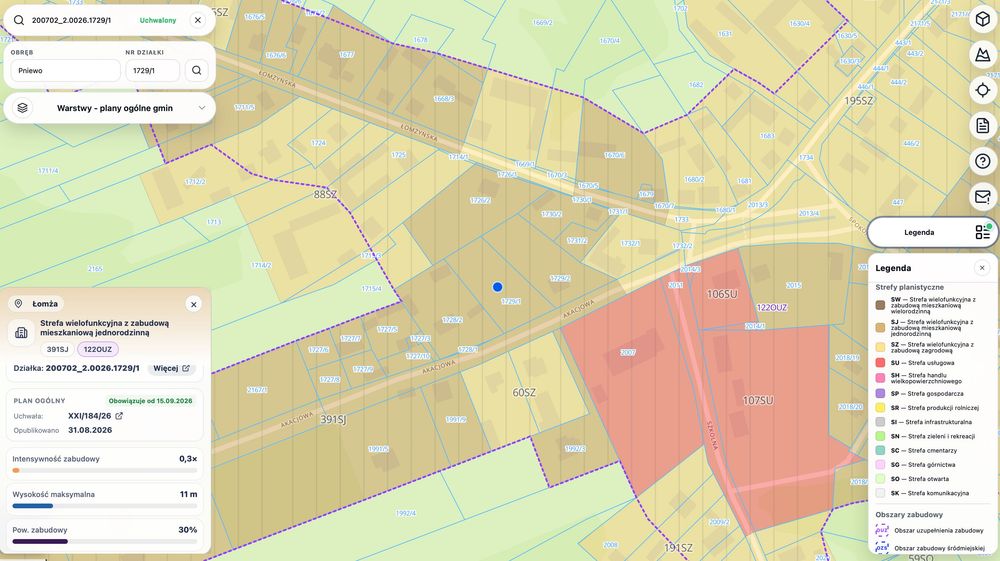Screen dimensions: 1000x561
Task: Click the SZKOLNA street label
Action: coord(712,435)
